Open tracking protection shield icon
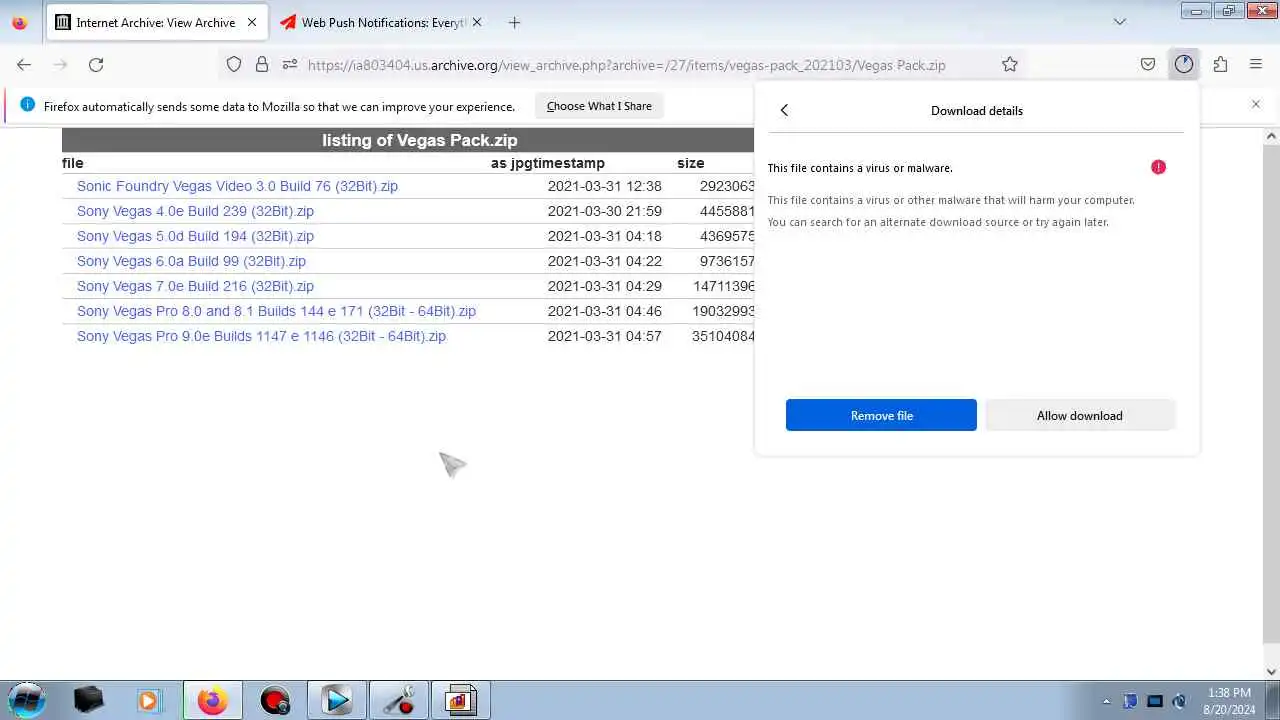This screenshot has width=1280, height=720. pos(234,64)
